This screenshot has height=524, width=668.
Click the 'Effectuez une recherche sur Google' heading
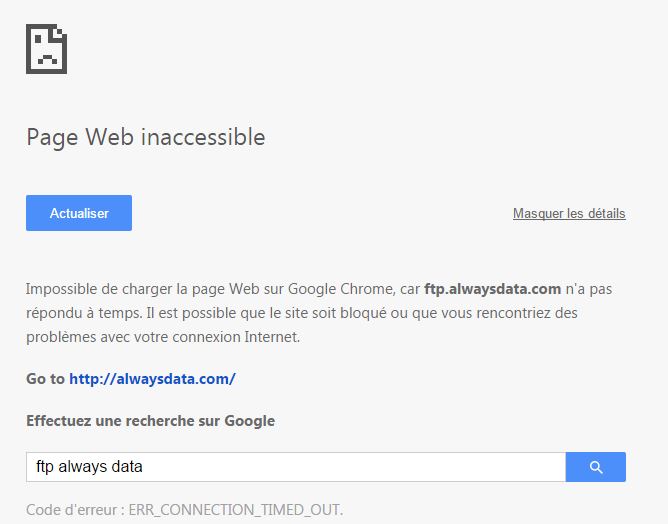150,421
